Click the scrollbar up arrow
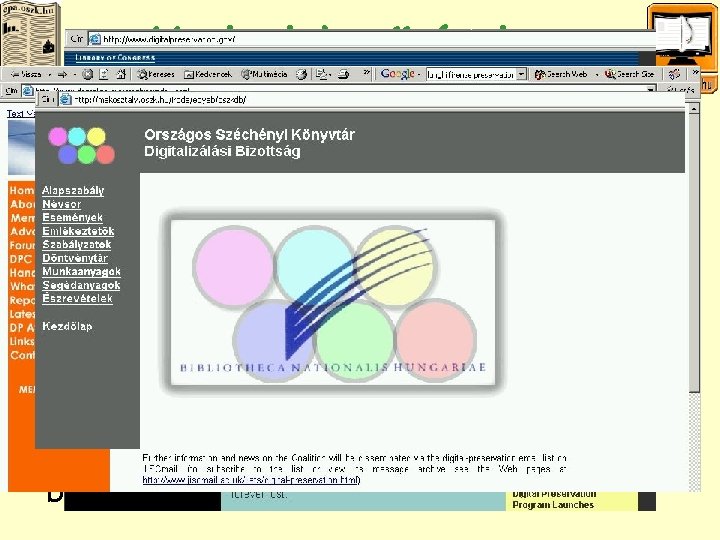 pyautogui.click(x=694, y=109)
